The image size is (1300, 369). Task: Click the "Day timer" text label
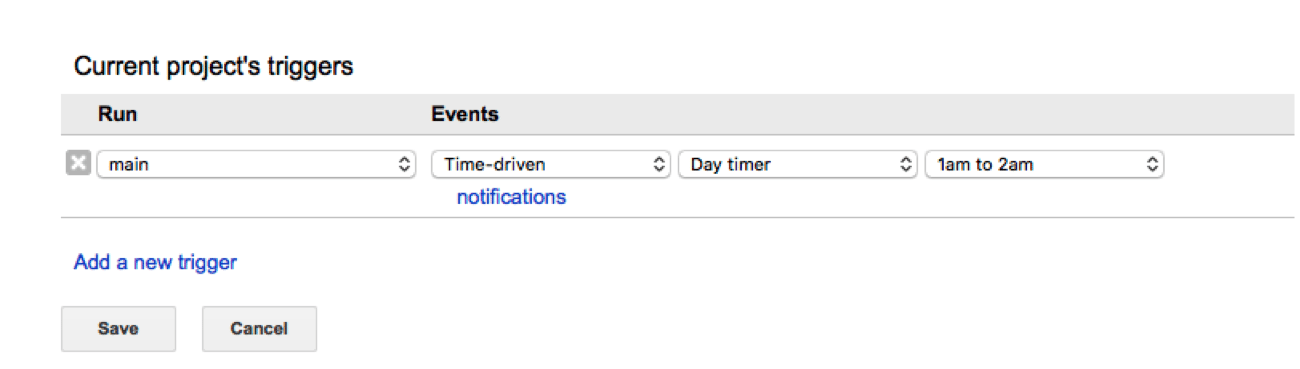(x=730, y=165)
